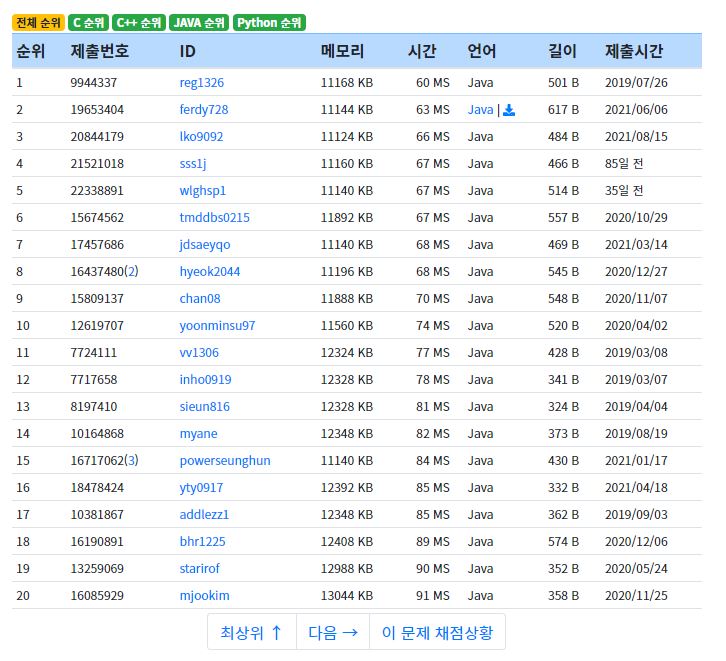Go to the 다음 next page
The height and width of the screenshot is (661, 726).
pos(333,632)
